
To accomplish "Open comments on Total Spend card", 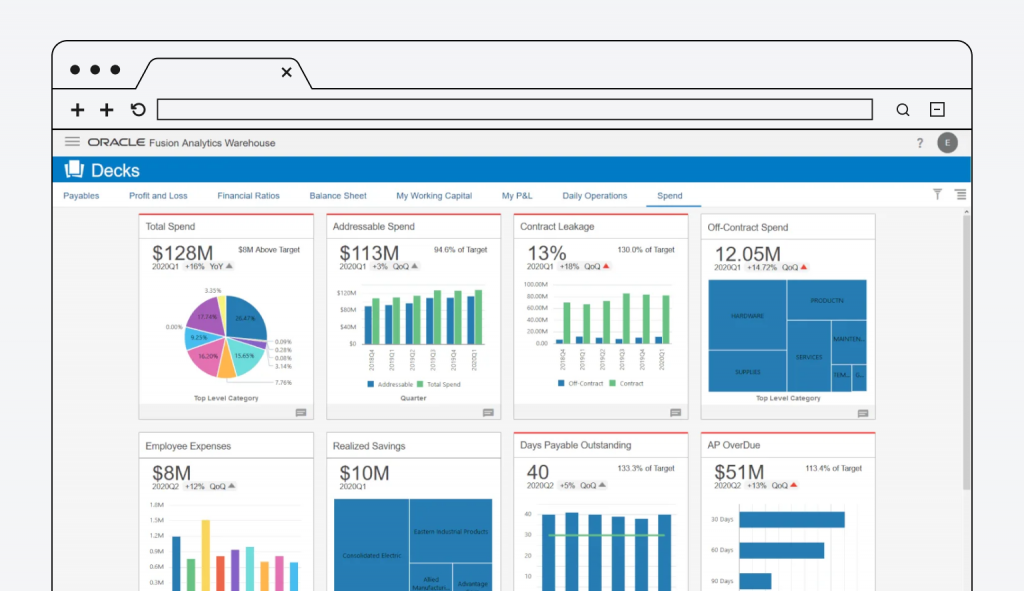I will pos(301,412).
